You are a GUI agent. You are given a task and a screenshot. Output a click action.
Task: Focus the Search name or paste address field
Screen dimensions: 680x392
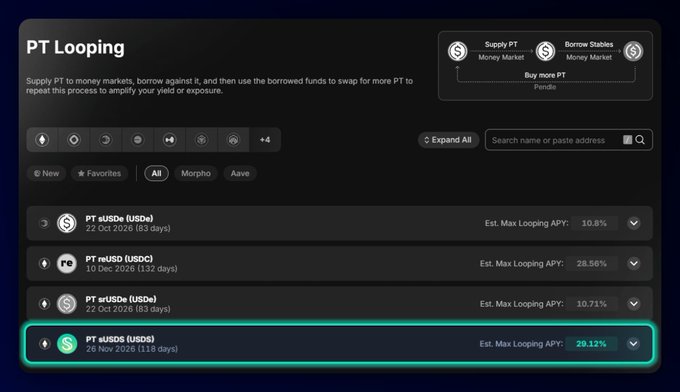point(569,140)
